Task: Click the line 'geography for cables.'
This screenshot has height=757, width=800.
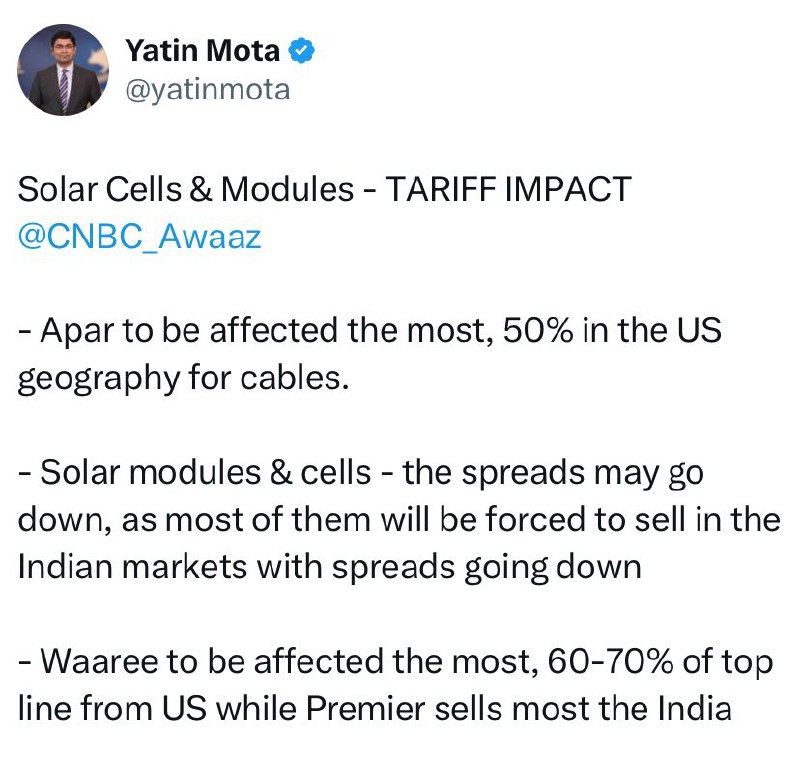Action: pos(184,378)
